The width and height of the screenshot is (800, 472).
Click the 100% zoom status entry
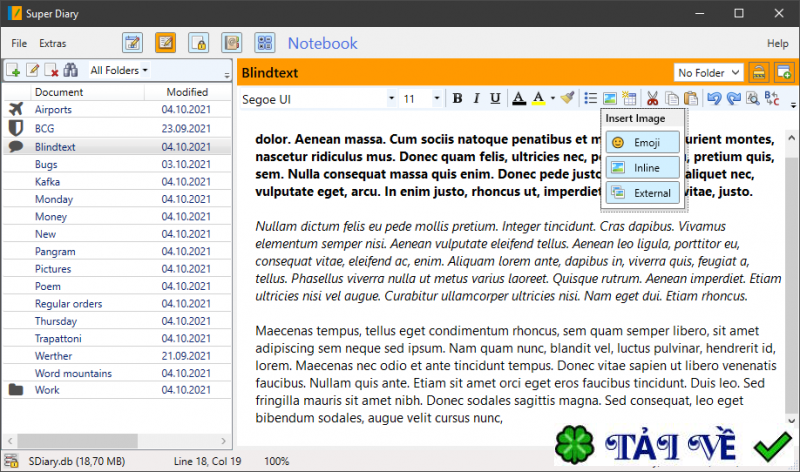(277, 461)
